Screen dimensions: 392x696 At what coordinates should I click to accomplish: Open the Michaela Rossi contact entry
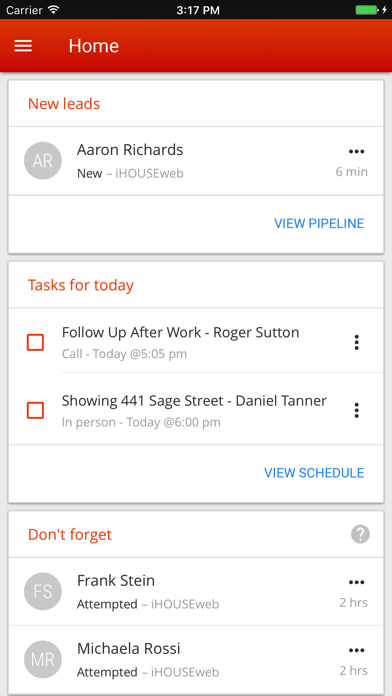196,660
